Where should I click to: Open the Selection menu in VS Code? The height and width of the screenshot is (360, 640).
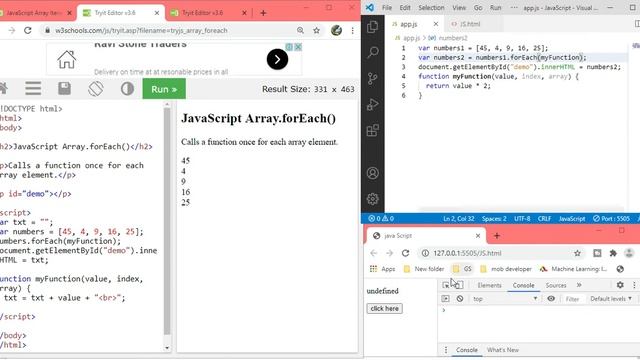[431, 8]
